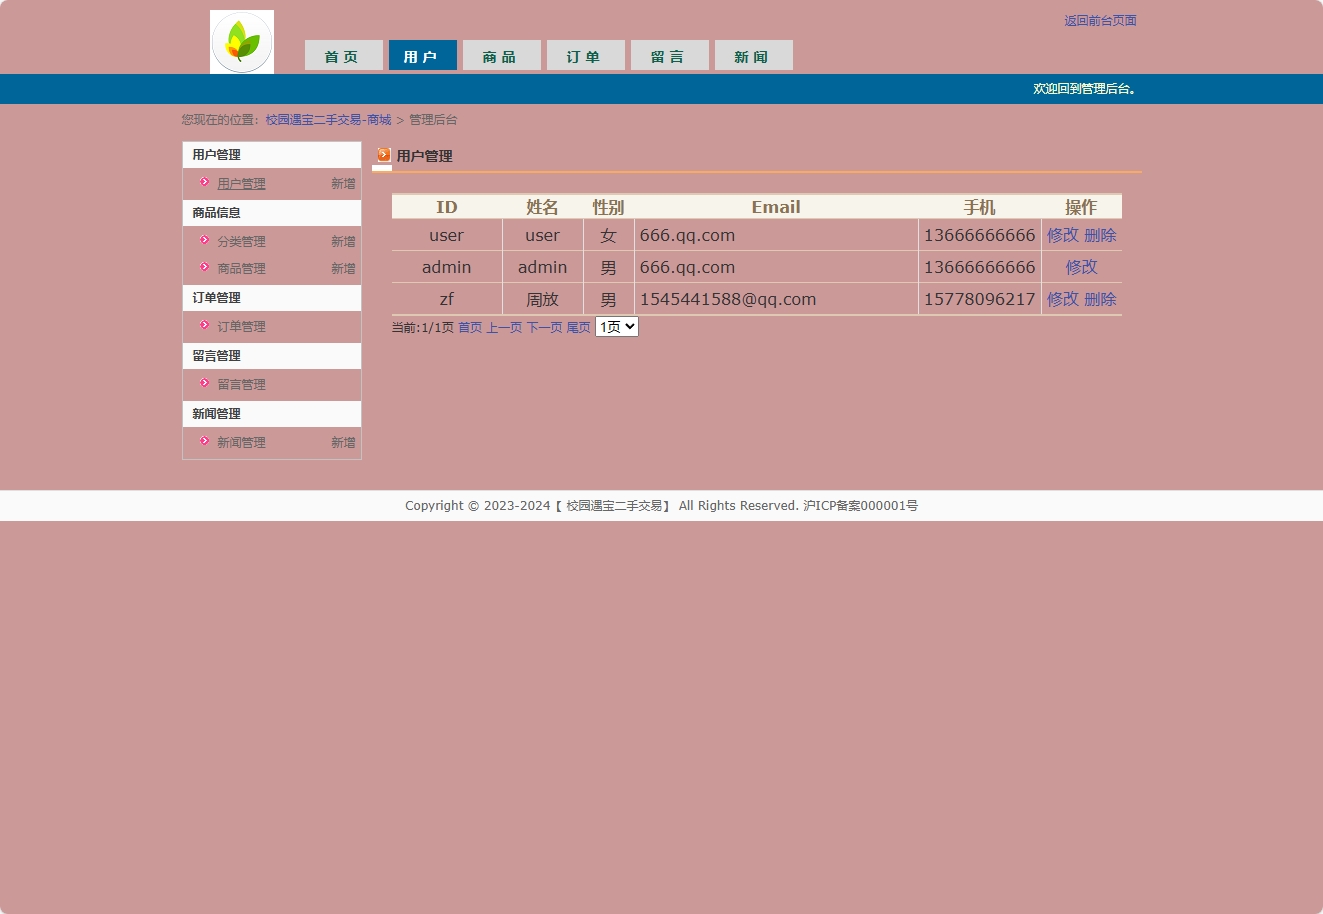Viewport: 1323px width, 914px height.
Task: Click 返回前台页面 link
Action: coord(1100,21)
